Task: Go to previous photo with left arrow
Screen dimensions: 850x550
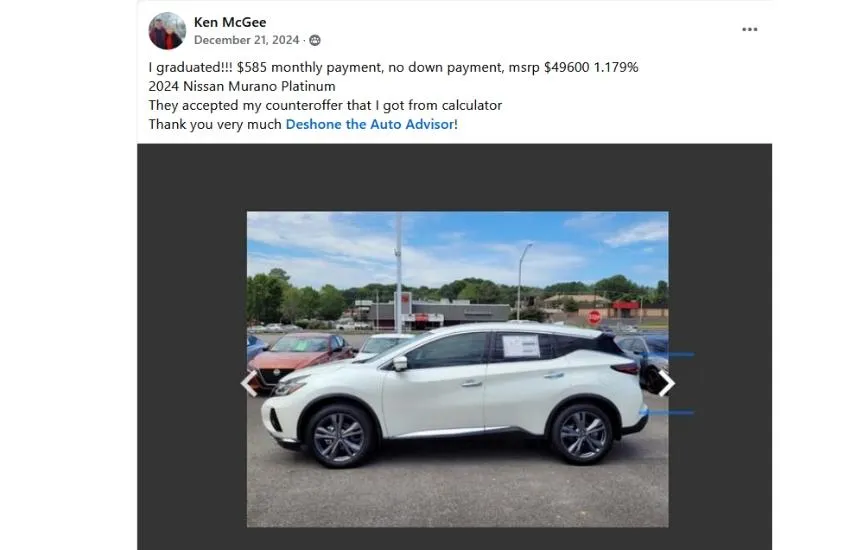Action: [249, 383]
